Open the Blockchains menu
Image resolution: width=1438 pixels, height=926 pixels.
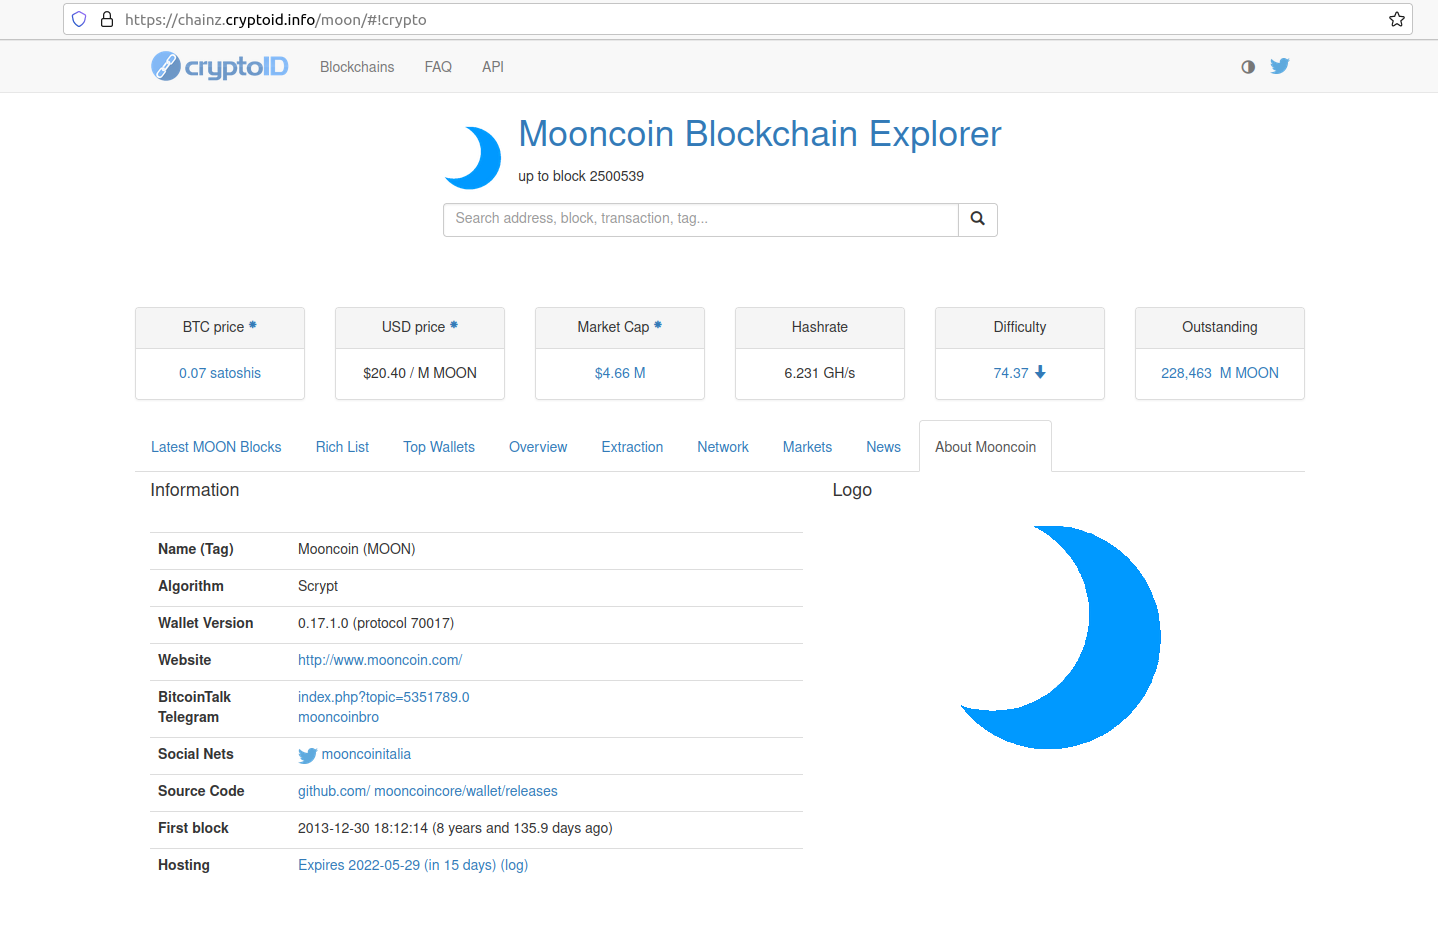(357, 67)
